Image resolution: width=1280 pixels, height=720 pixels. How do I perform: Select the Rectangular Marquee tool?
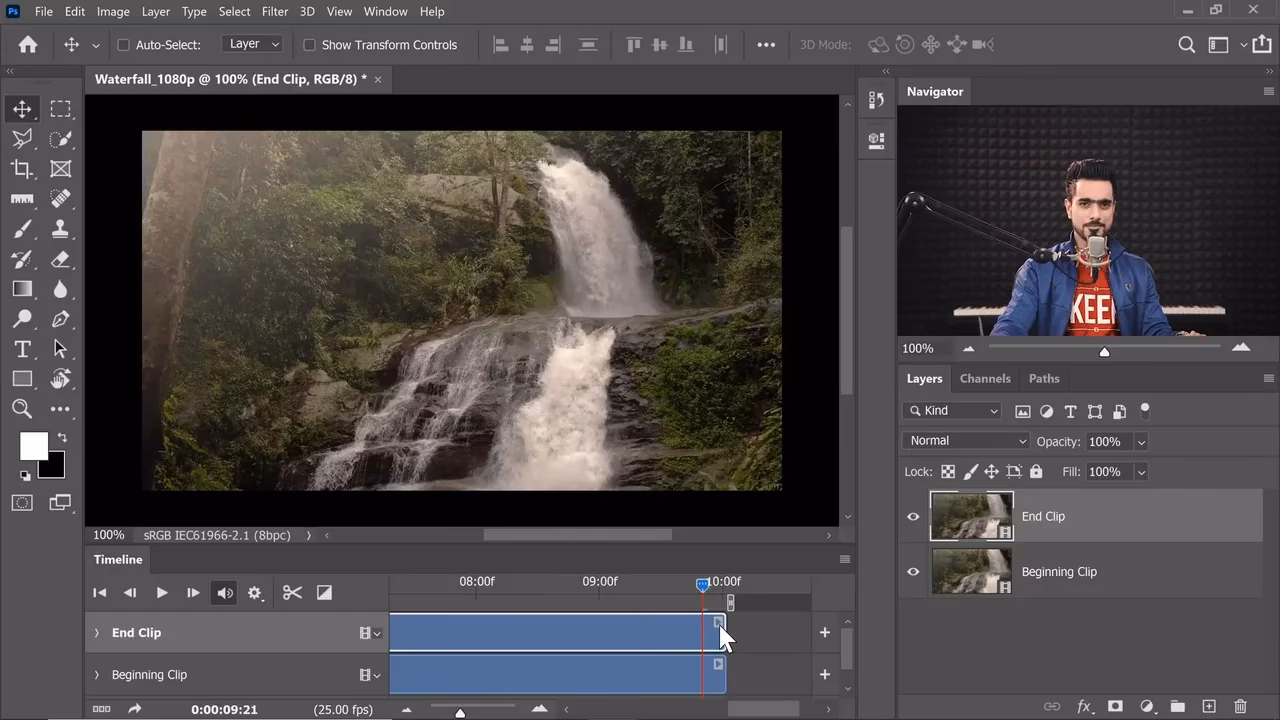(x=61, y=109)
